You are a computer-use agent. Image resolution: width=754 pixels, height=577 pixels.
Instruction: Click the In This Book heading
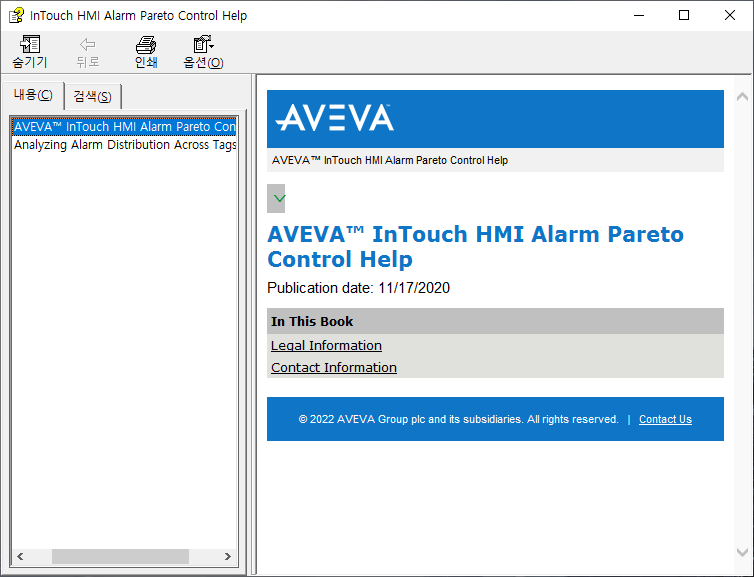(312, 321)
